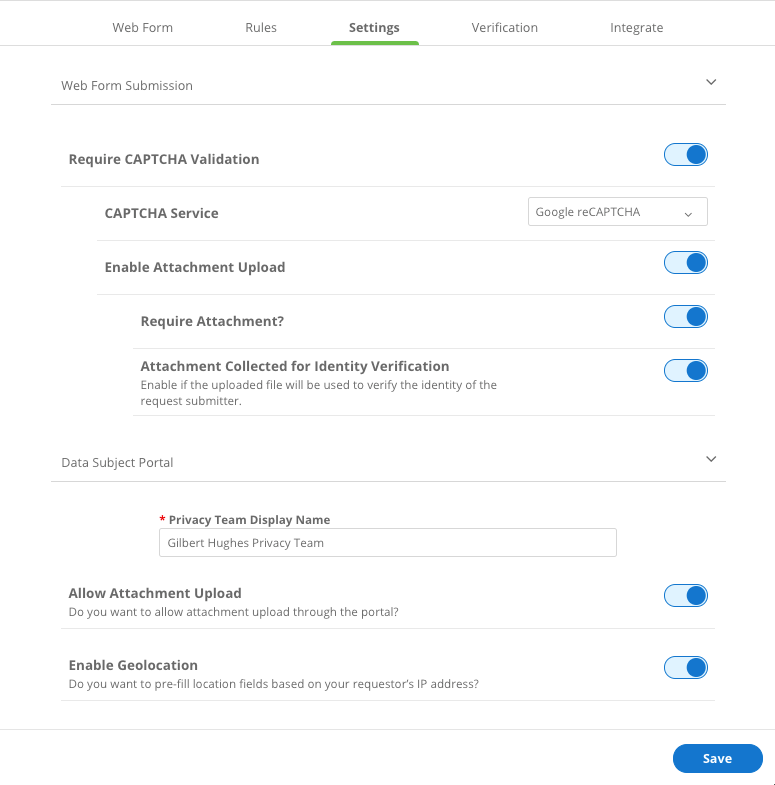
Task: Click the Data Subject Portal heading
Action: coord(117,463)
